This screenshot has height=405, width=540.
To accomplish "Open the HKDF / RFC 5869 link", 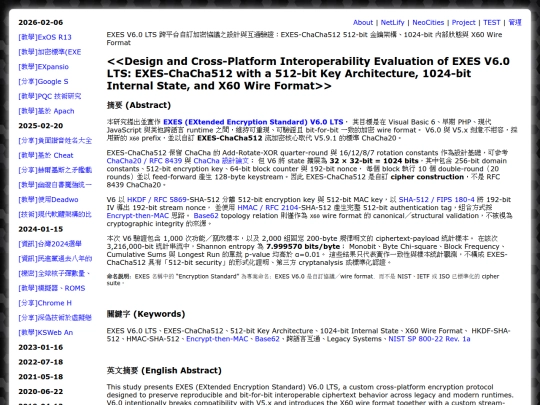I will point(157,200).
